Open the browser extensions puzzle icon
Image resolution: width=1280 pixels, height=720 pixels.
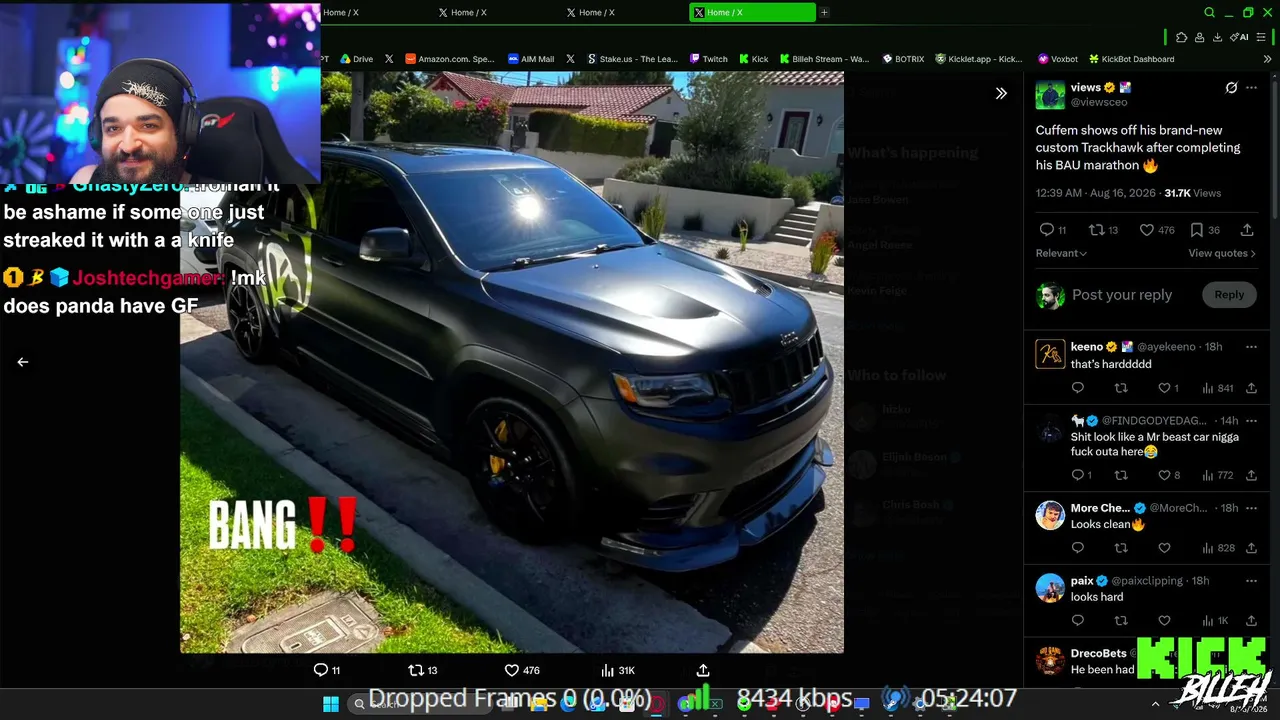1181,37
